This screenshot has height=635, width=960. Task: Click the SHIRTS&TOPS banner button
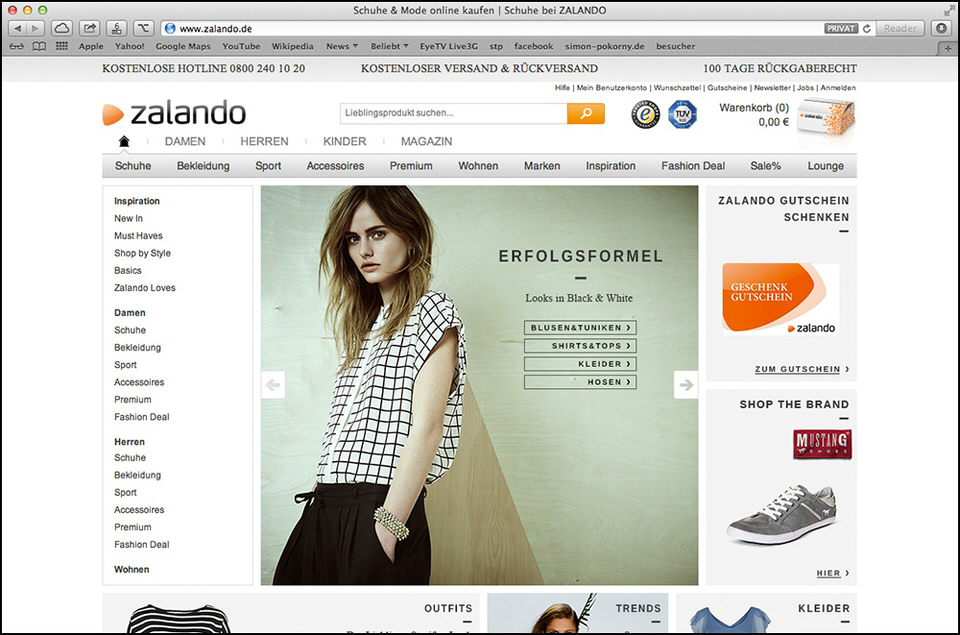coord(580,346)
